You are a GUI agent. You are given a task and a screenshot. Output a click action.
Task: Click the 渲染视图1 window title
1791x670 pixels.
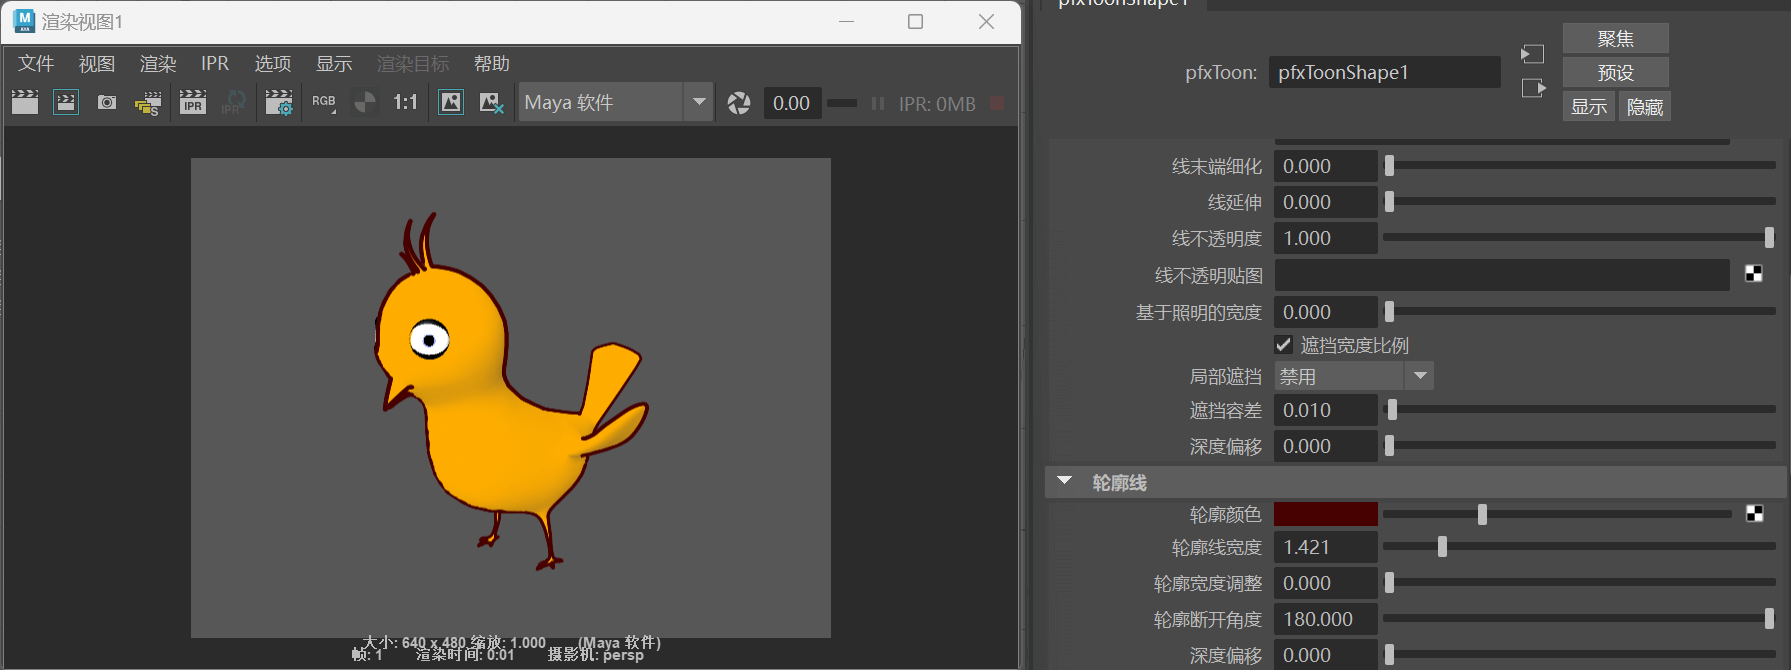click(82, 21)
